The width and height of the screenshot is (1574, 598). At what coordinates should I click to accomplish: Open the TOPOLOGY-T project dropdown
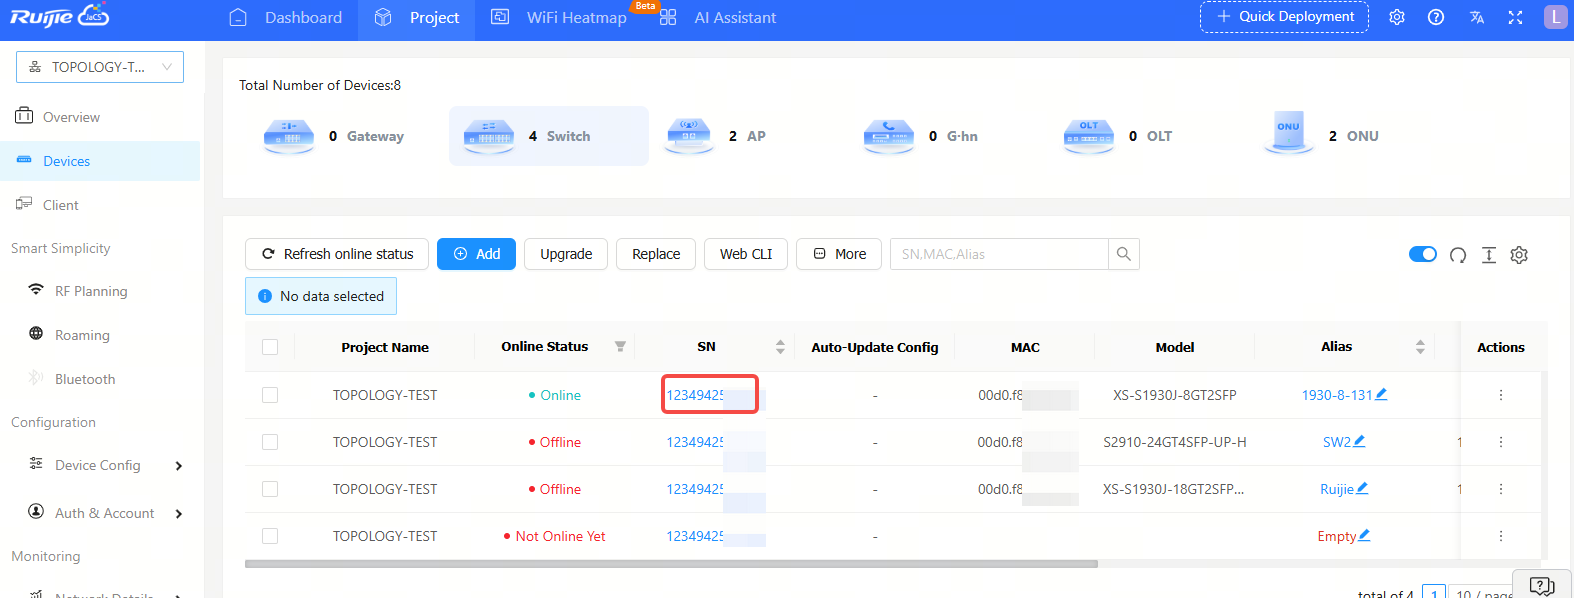pos(100,67)
